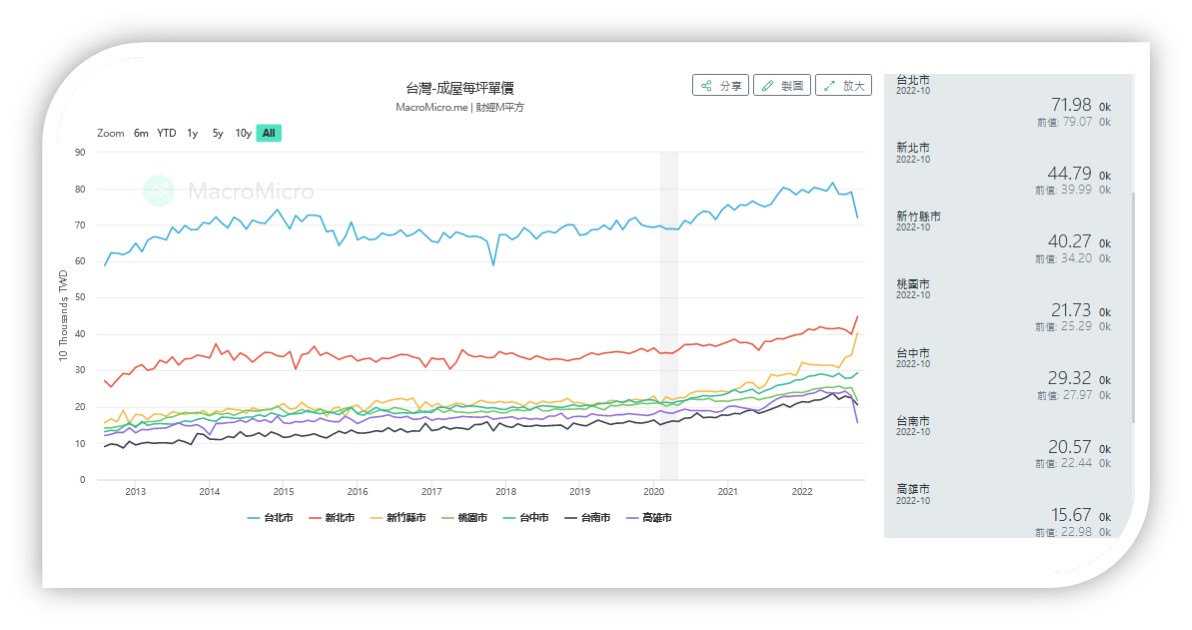This screenshot has width=1192, height=630.
Task: Open the 製圖 chart-making tool
Action: [781, 86]
